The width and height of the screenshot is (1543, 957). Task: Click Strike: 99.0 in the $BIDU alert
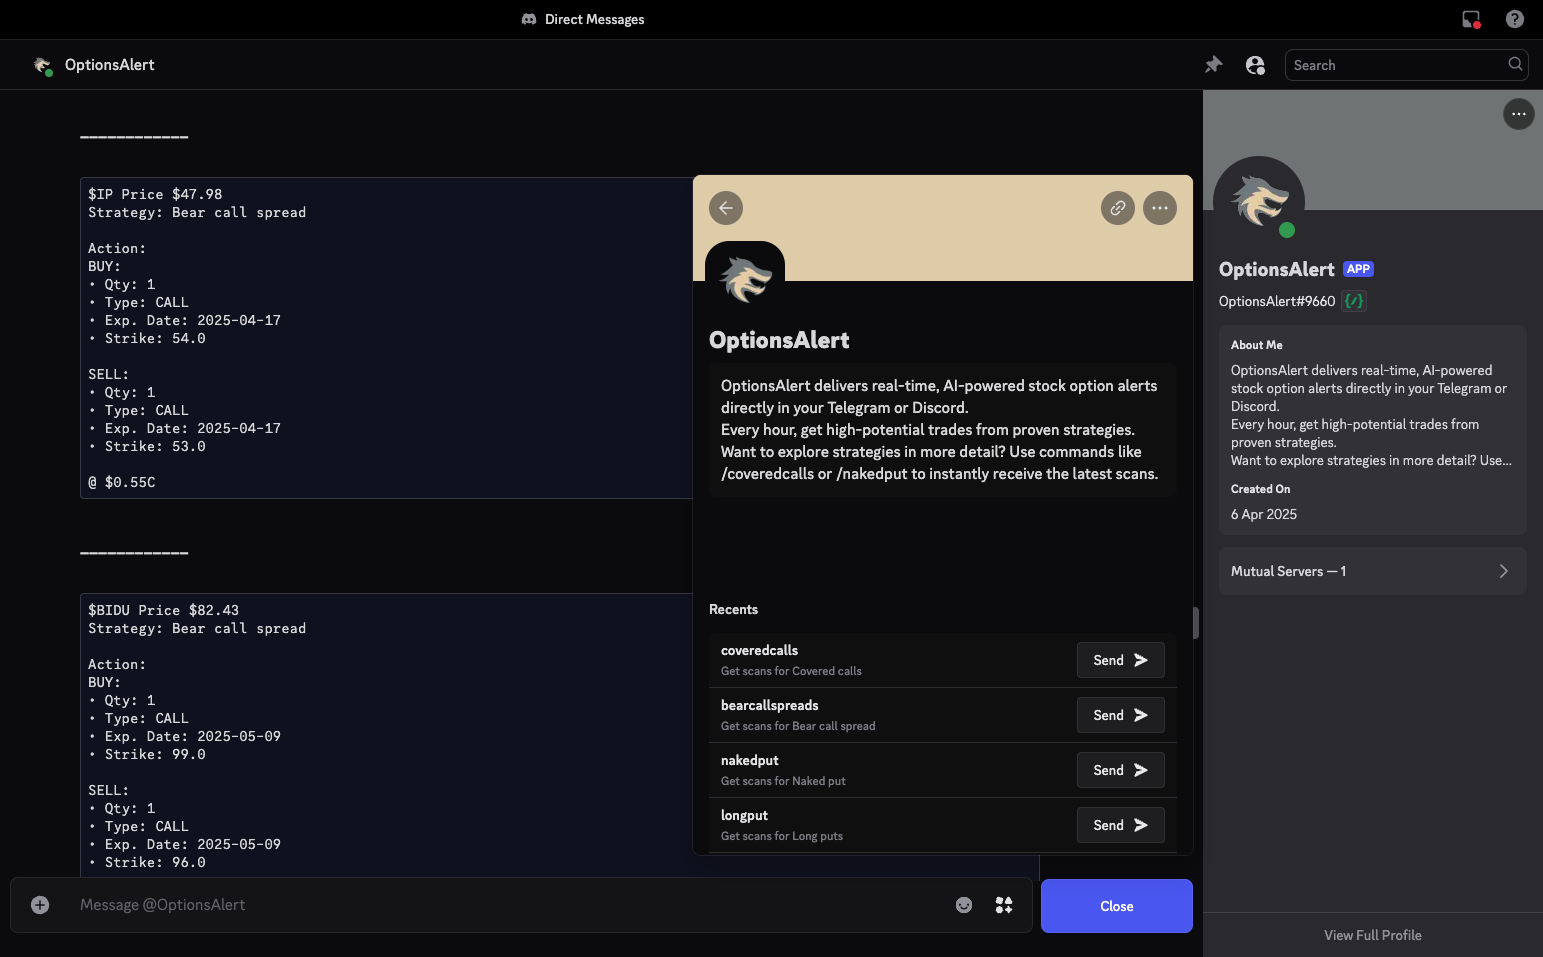[x=155, y=754]
